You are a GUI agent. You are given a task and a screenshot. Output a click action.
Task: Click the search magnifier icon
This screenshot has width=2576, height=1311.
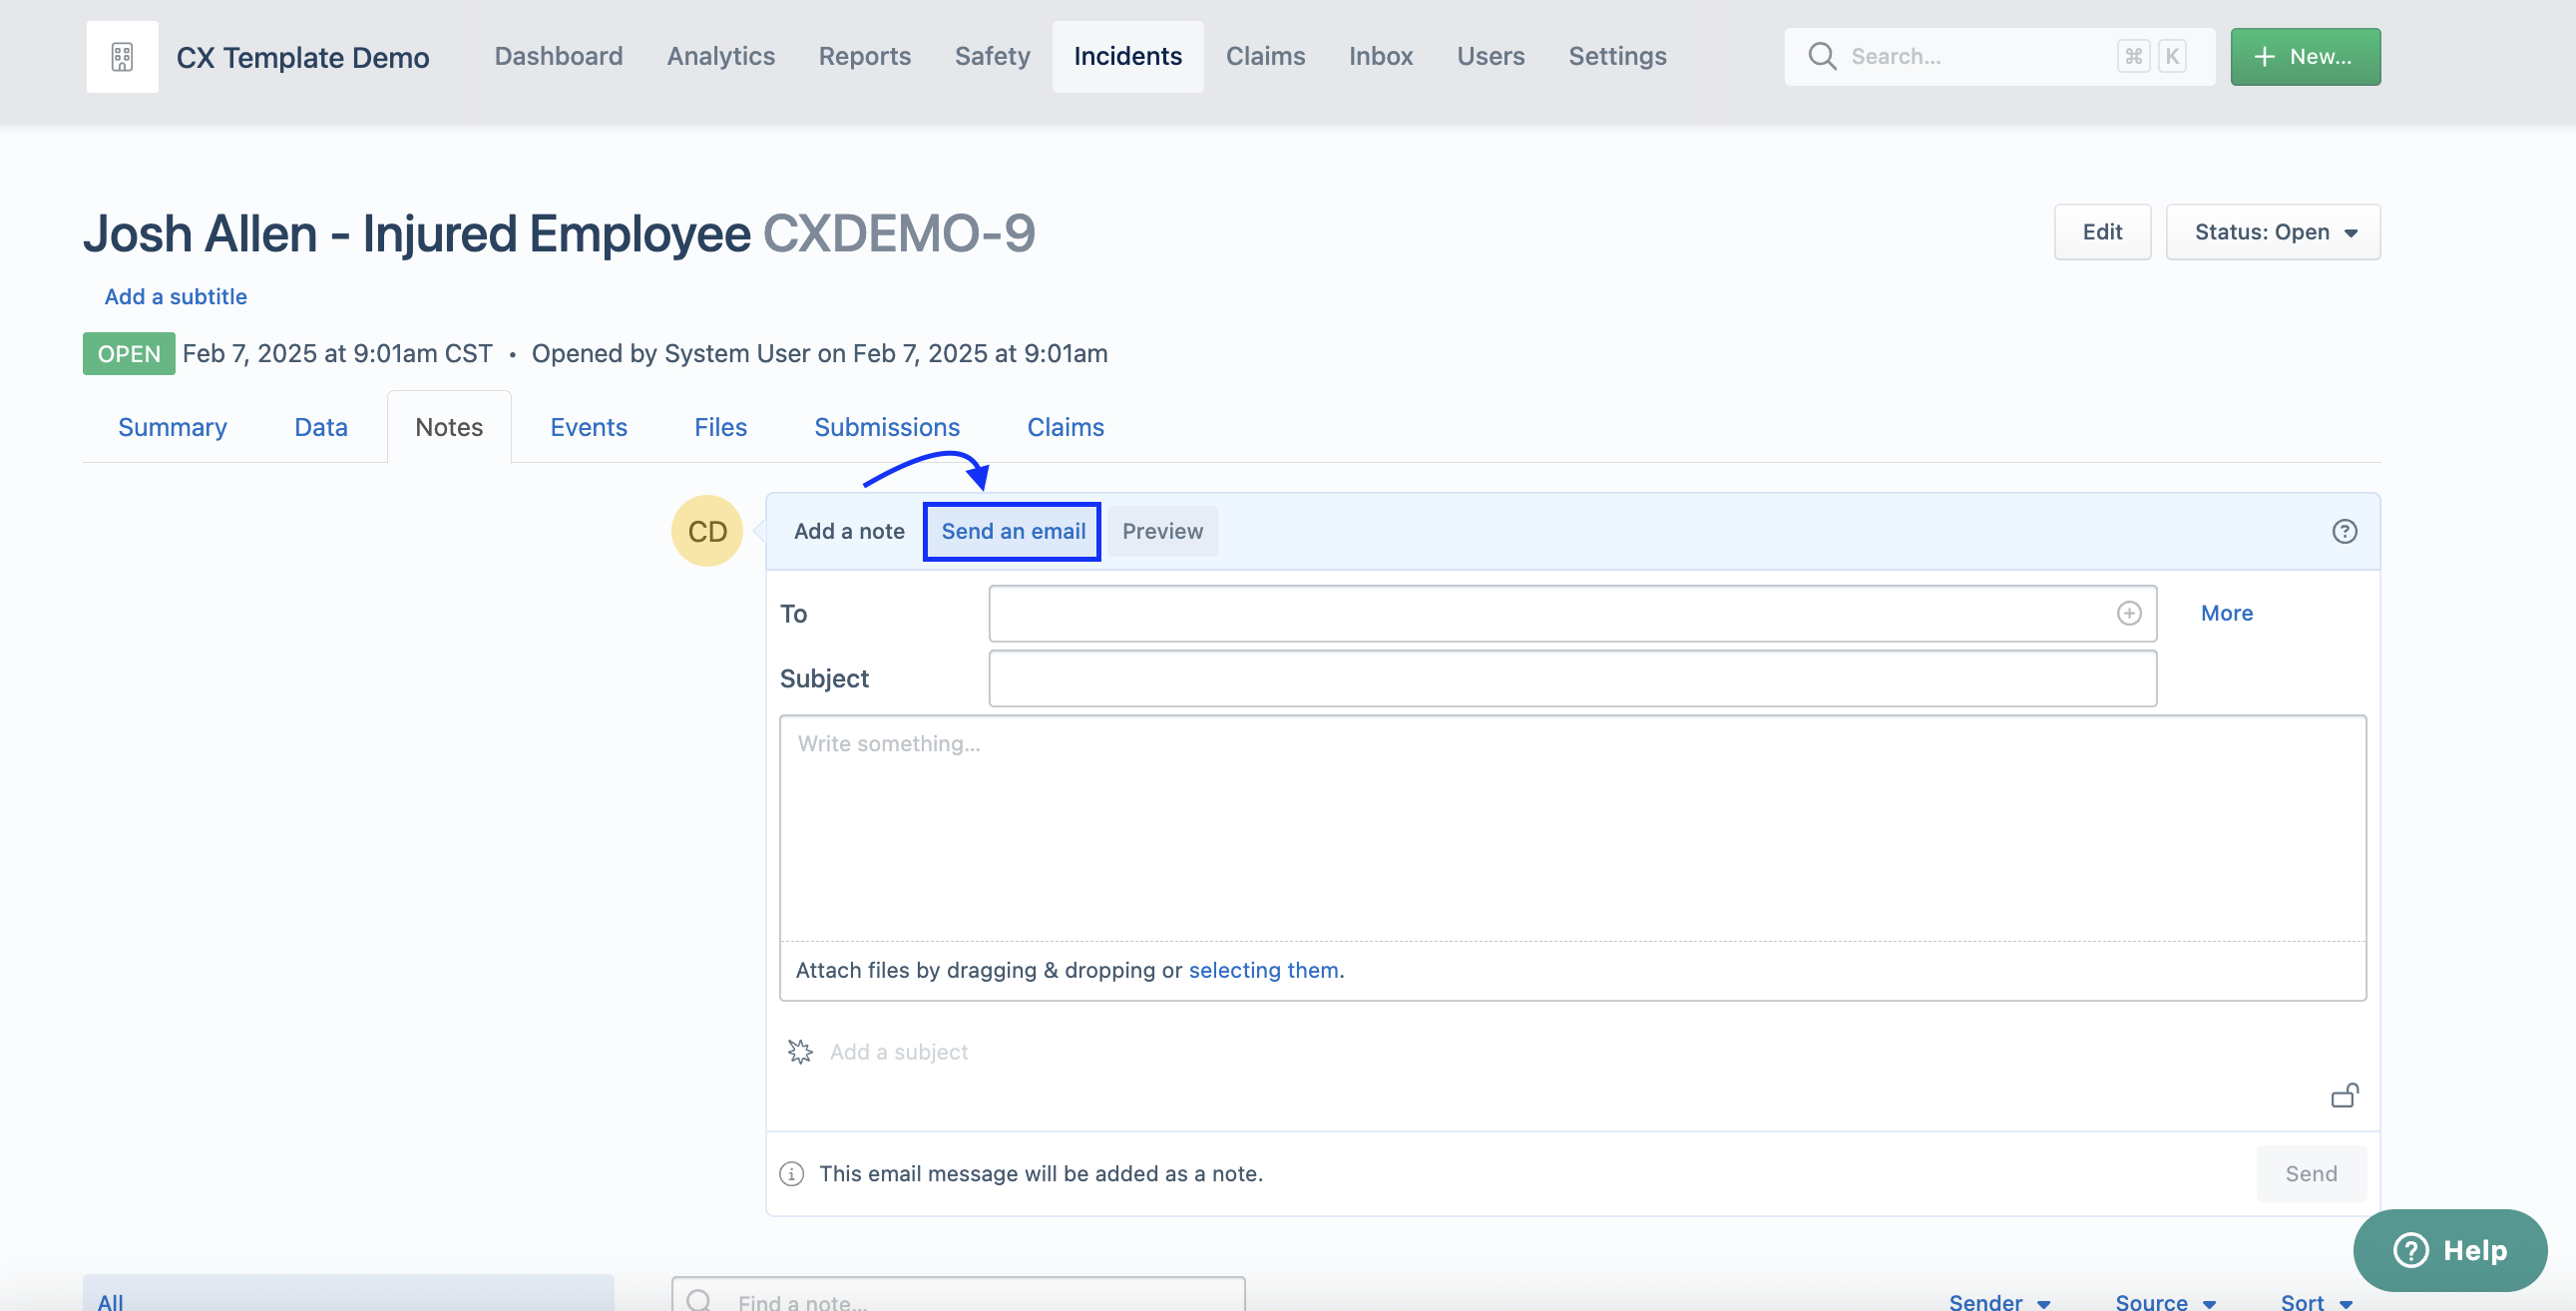(1822, 56)
